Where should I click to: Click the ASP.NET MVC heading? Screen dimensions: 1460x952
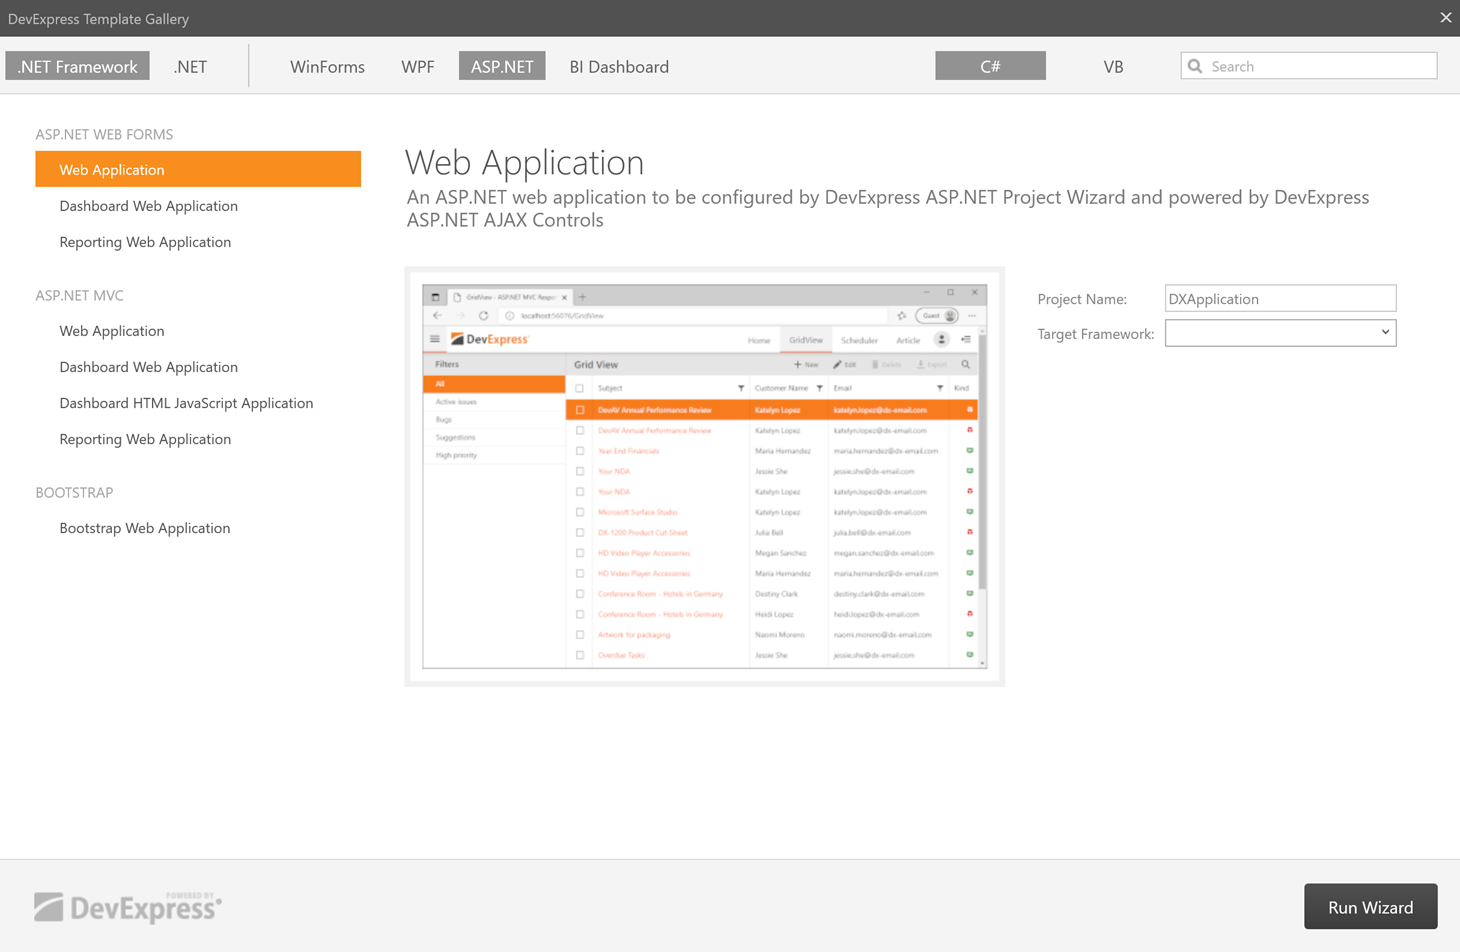(79, 295)
